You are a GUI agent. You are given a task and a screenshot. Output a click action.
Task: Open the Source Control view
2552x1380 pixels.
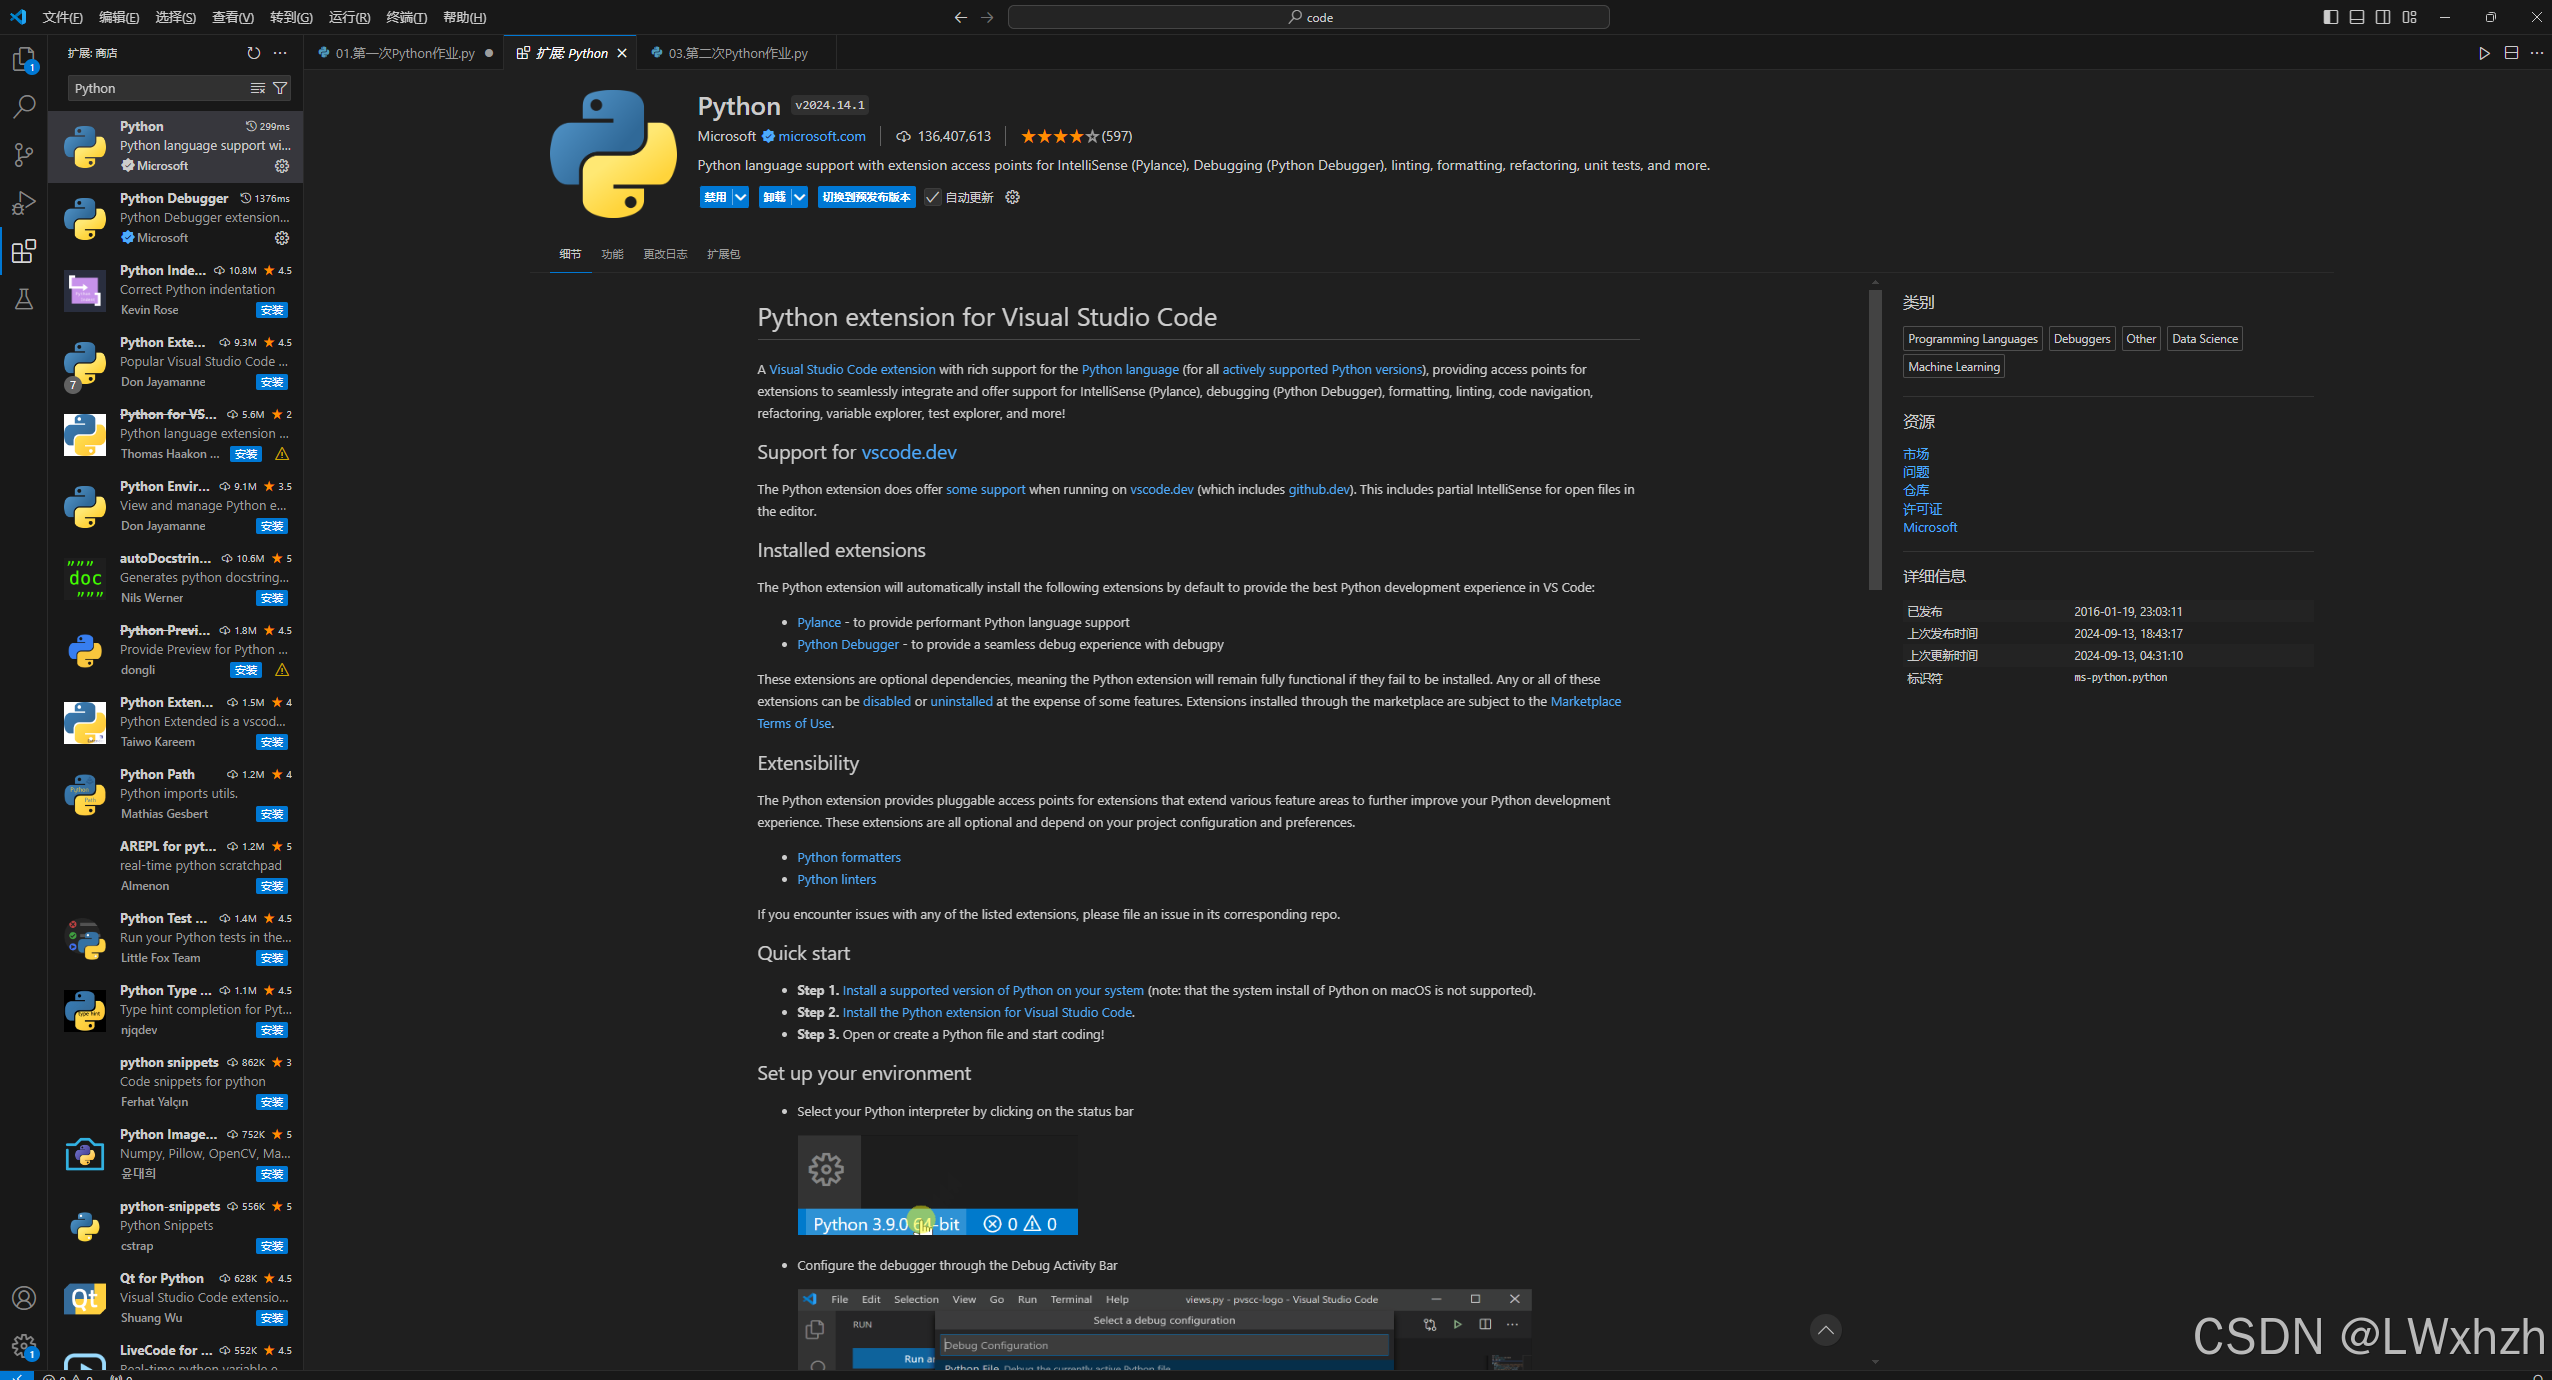[24, 154]
